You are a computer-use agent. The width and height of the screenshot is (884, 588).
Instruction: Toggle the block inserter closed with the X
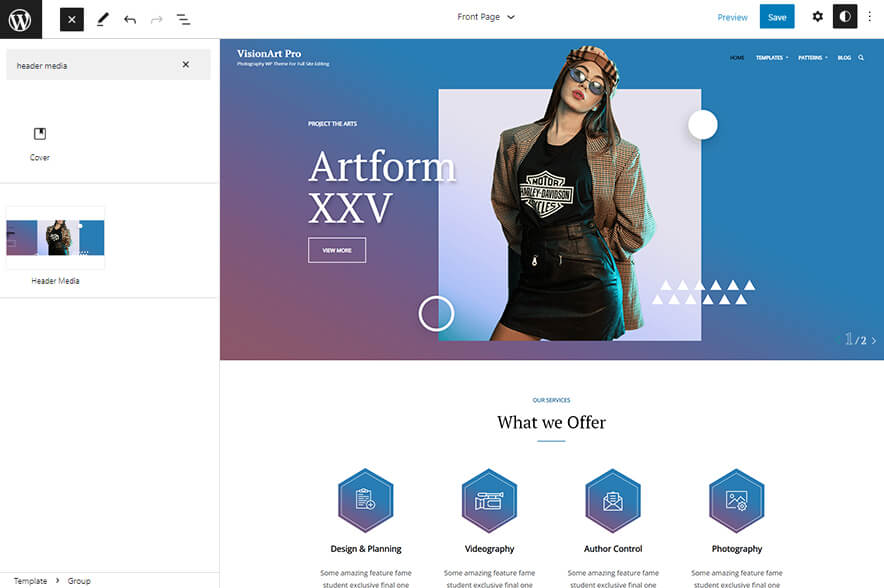pos(71,18)
